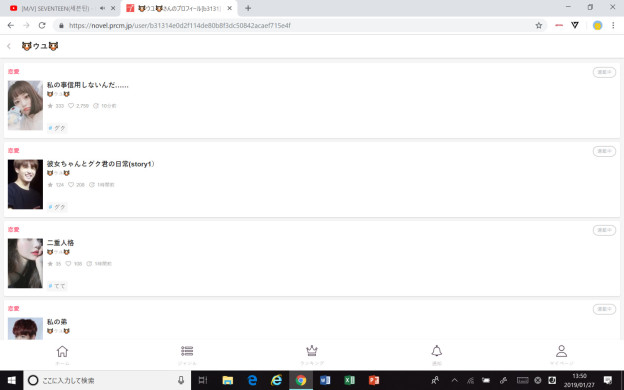
Task: Open the 彼女ちゃんとグク君の日常 cover thumbnail
Action: [x=25, y=184]
